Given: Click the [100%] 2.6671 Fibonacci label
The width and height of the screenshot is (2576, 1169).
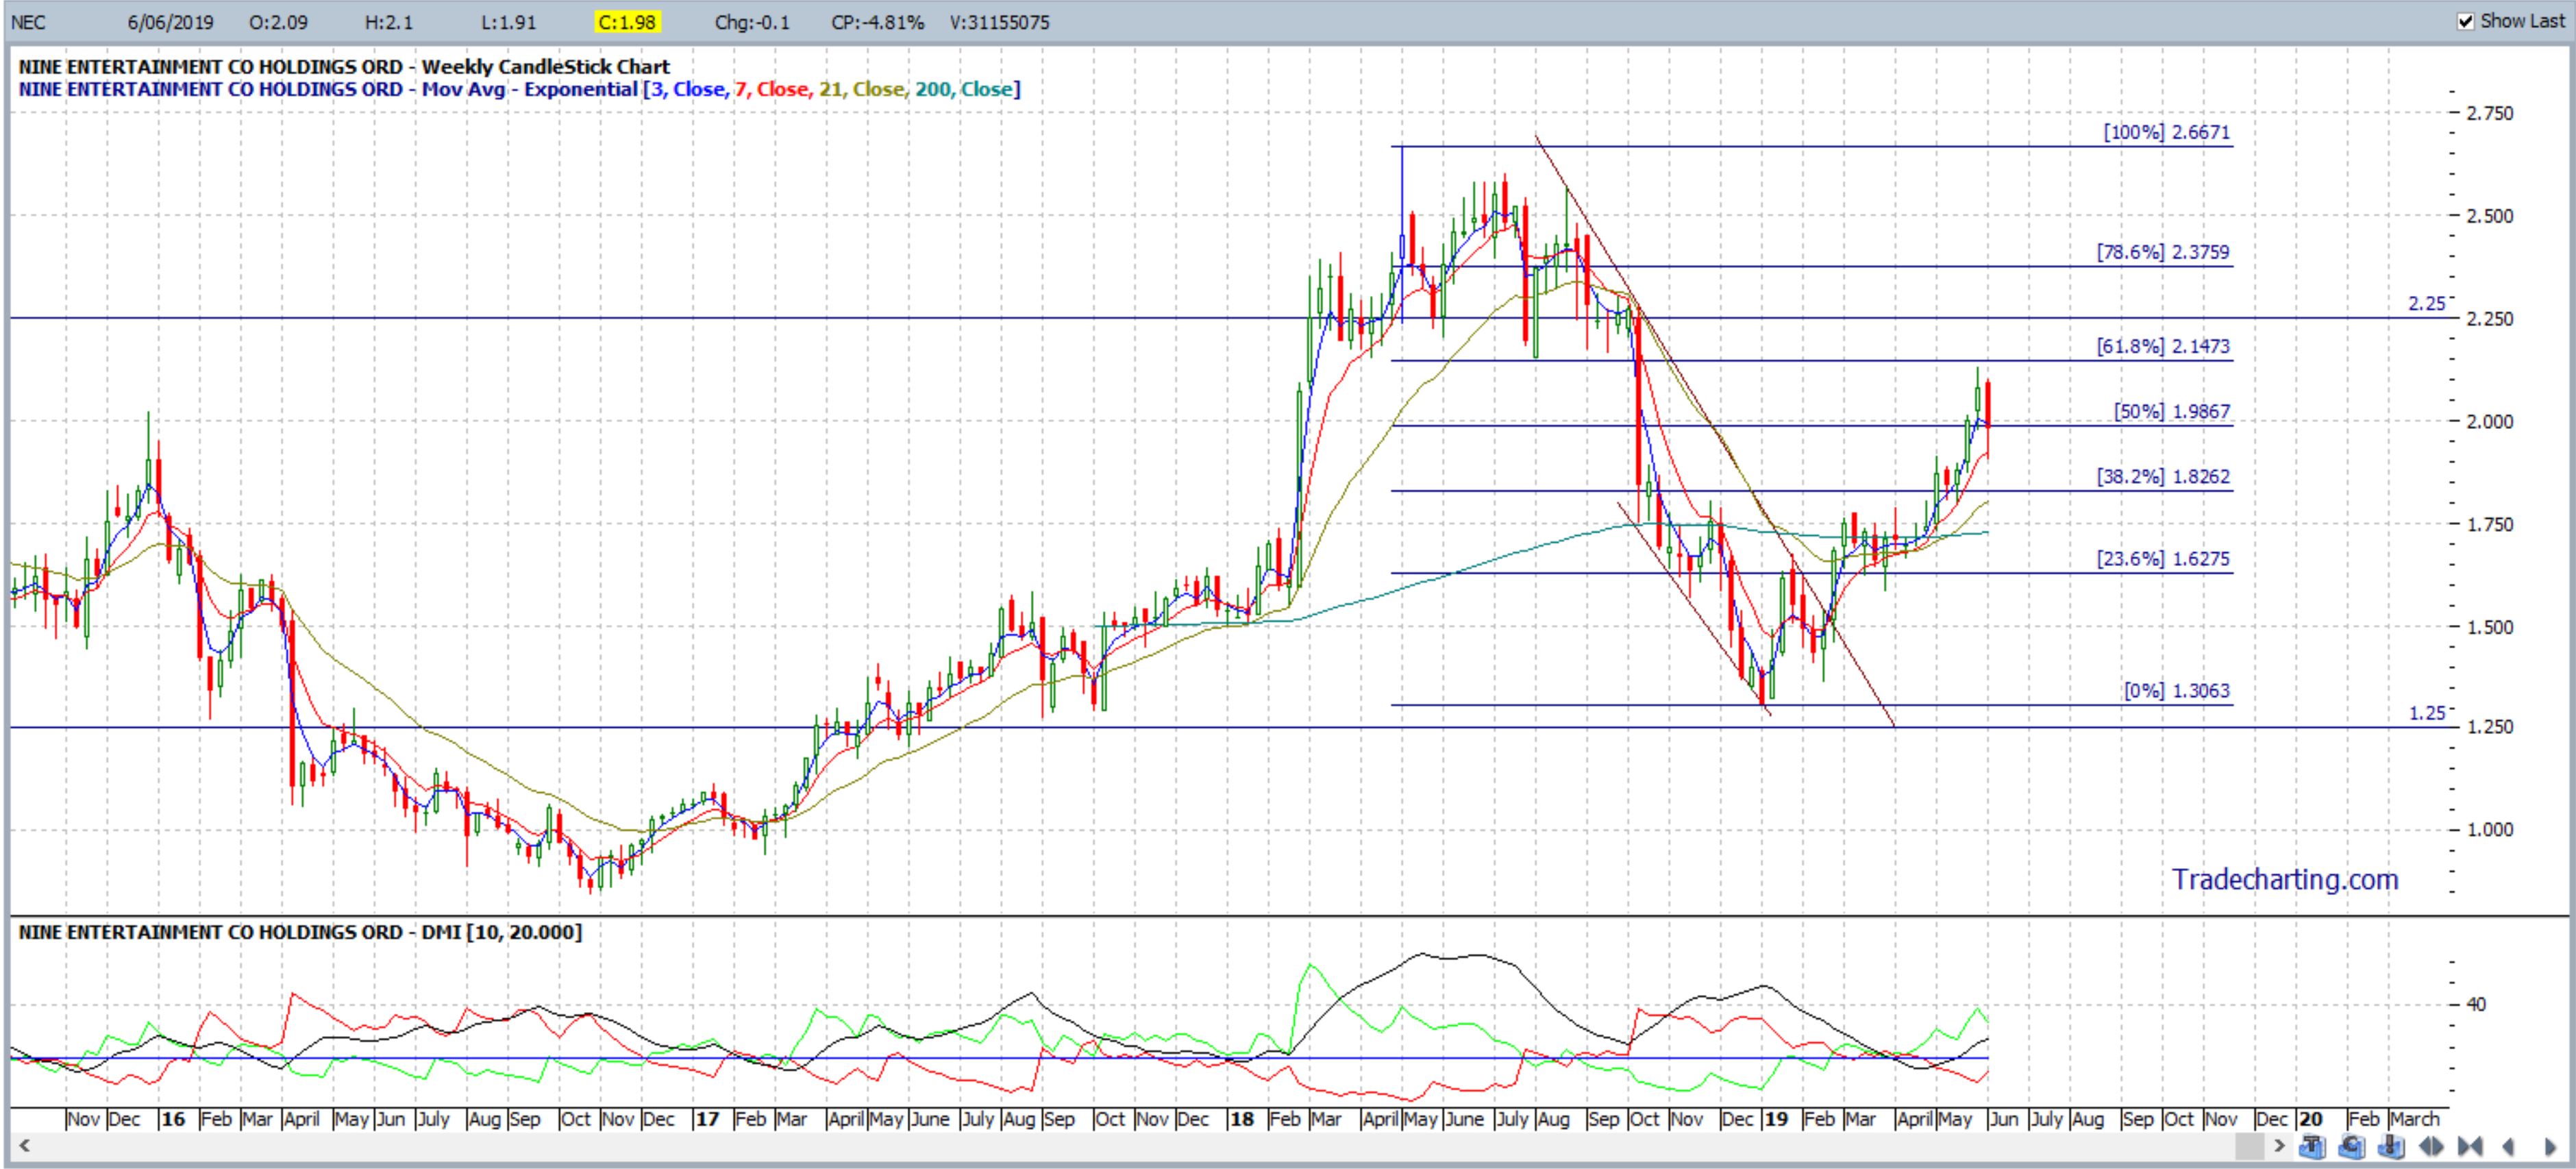Looking at the screenshot, I should click(x=2166, y=132).
